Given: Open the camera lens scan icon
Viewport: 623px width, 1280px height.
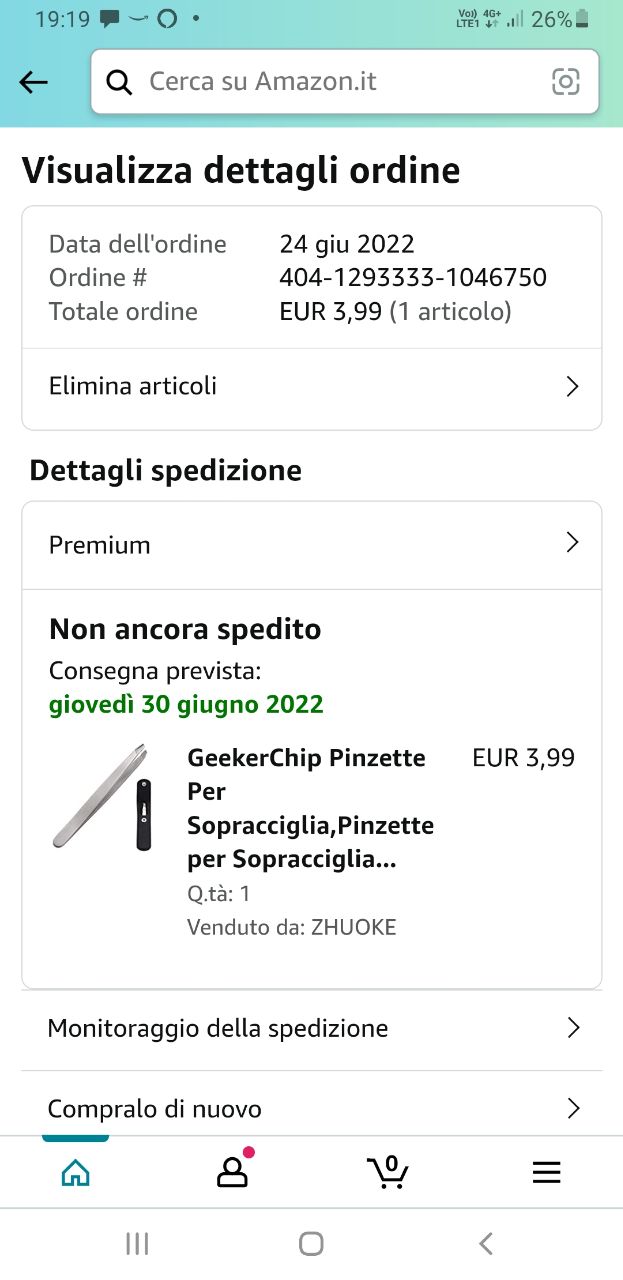Looking at the screenshot, I should [x=566, y=82].
